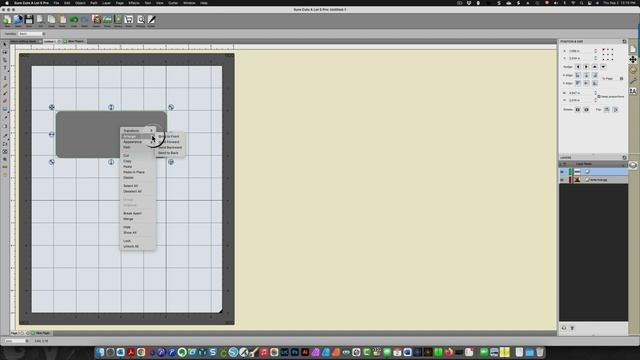
Task: Click Merge in context menu
Action: pyautogui.click(x=128, y=219)
